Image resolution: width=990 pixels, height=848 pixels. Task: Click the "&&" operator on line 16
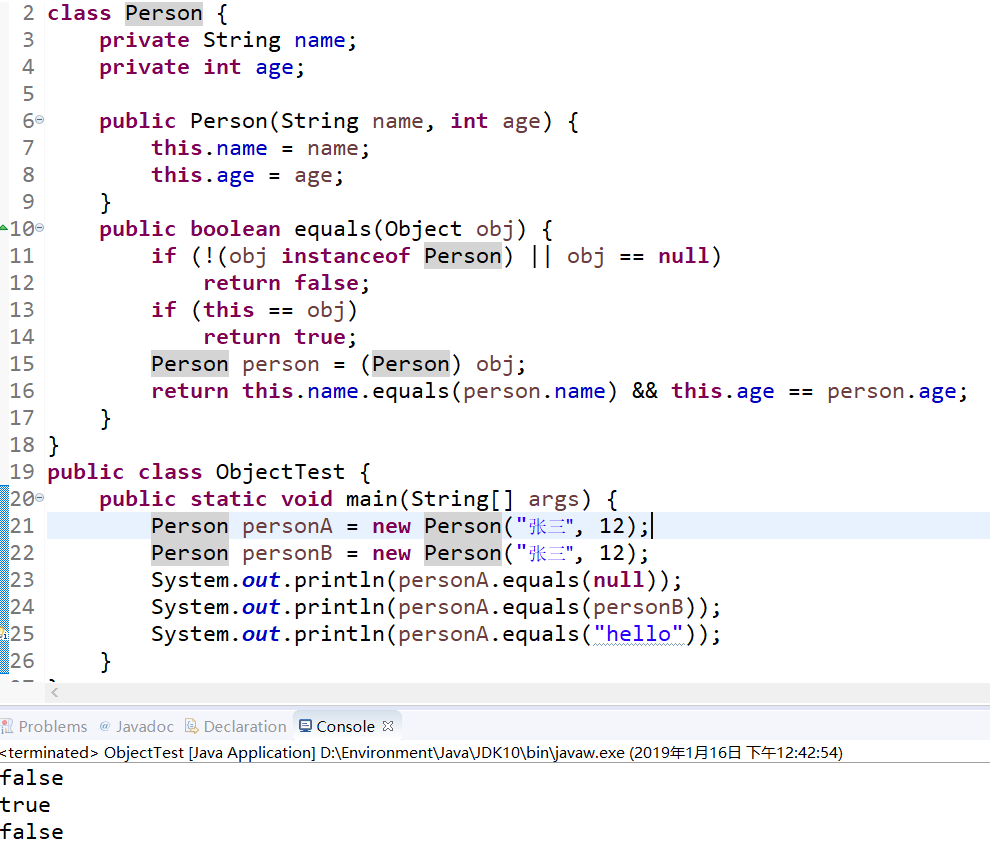click(x=644, y=391)
